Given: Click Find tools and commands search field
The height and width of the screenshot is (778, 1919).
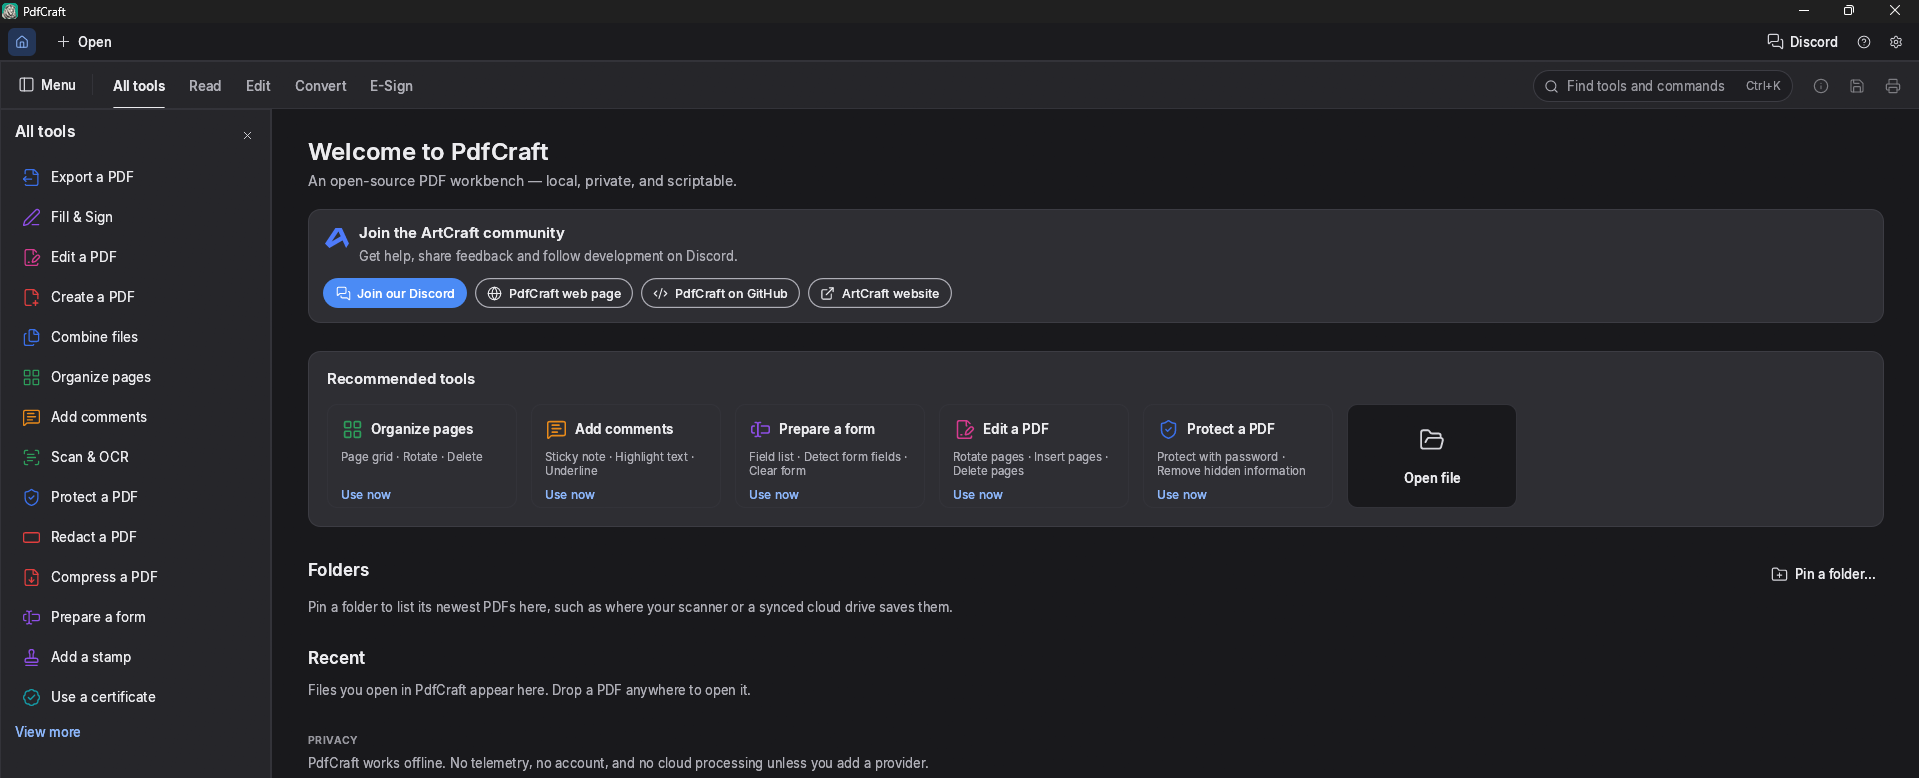Looking at the screenshot, I should (1663, 86).
